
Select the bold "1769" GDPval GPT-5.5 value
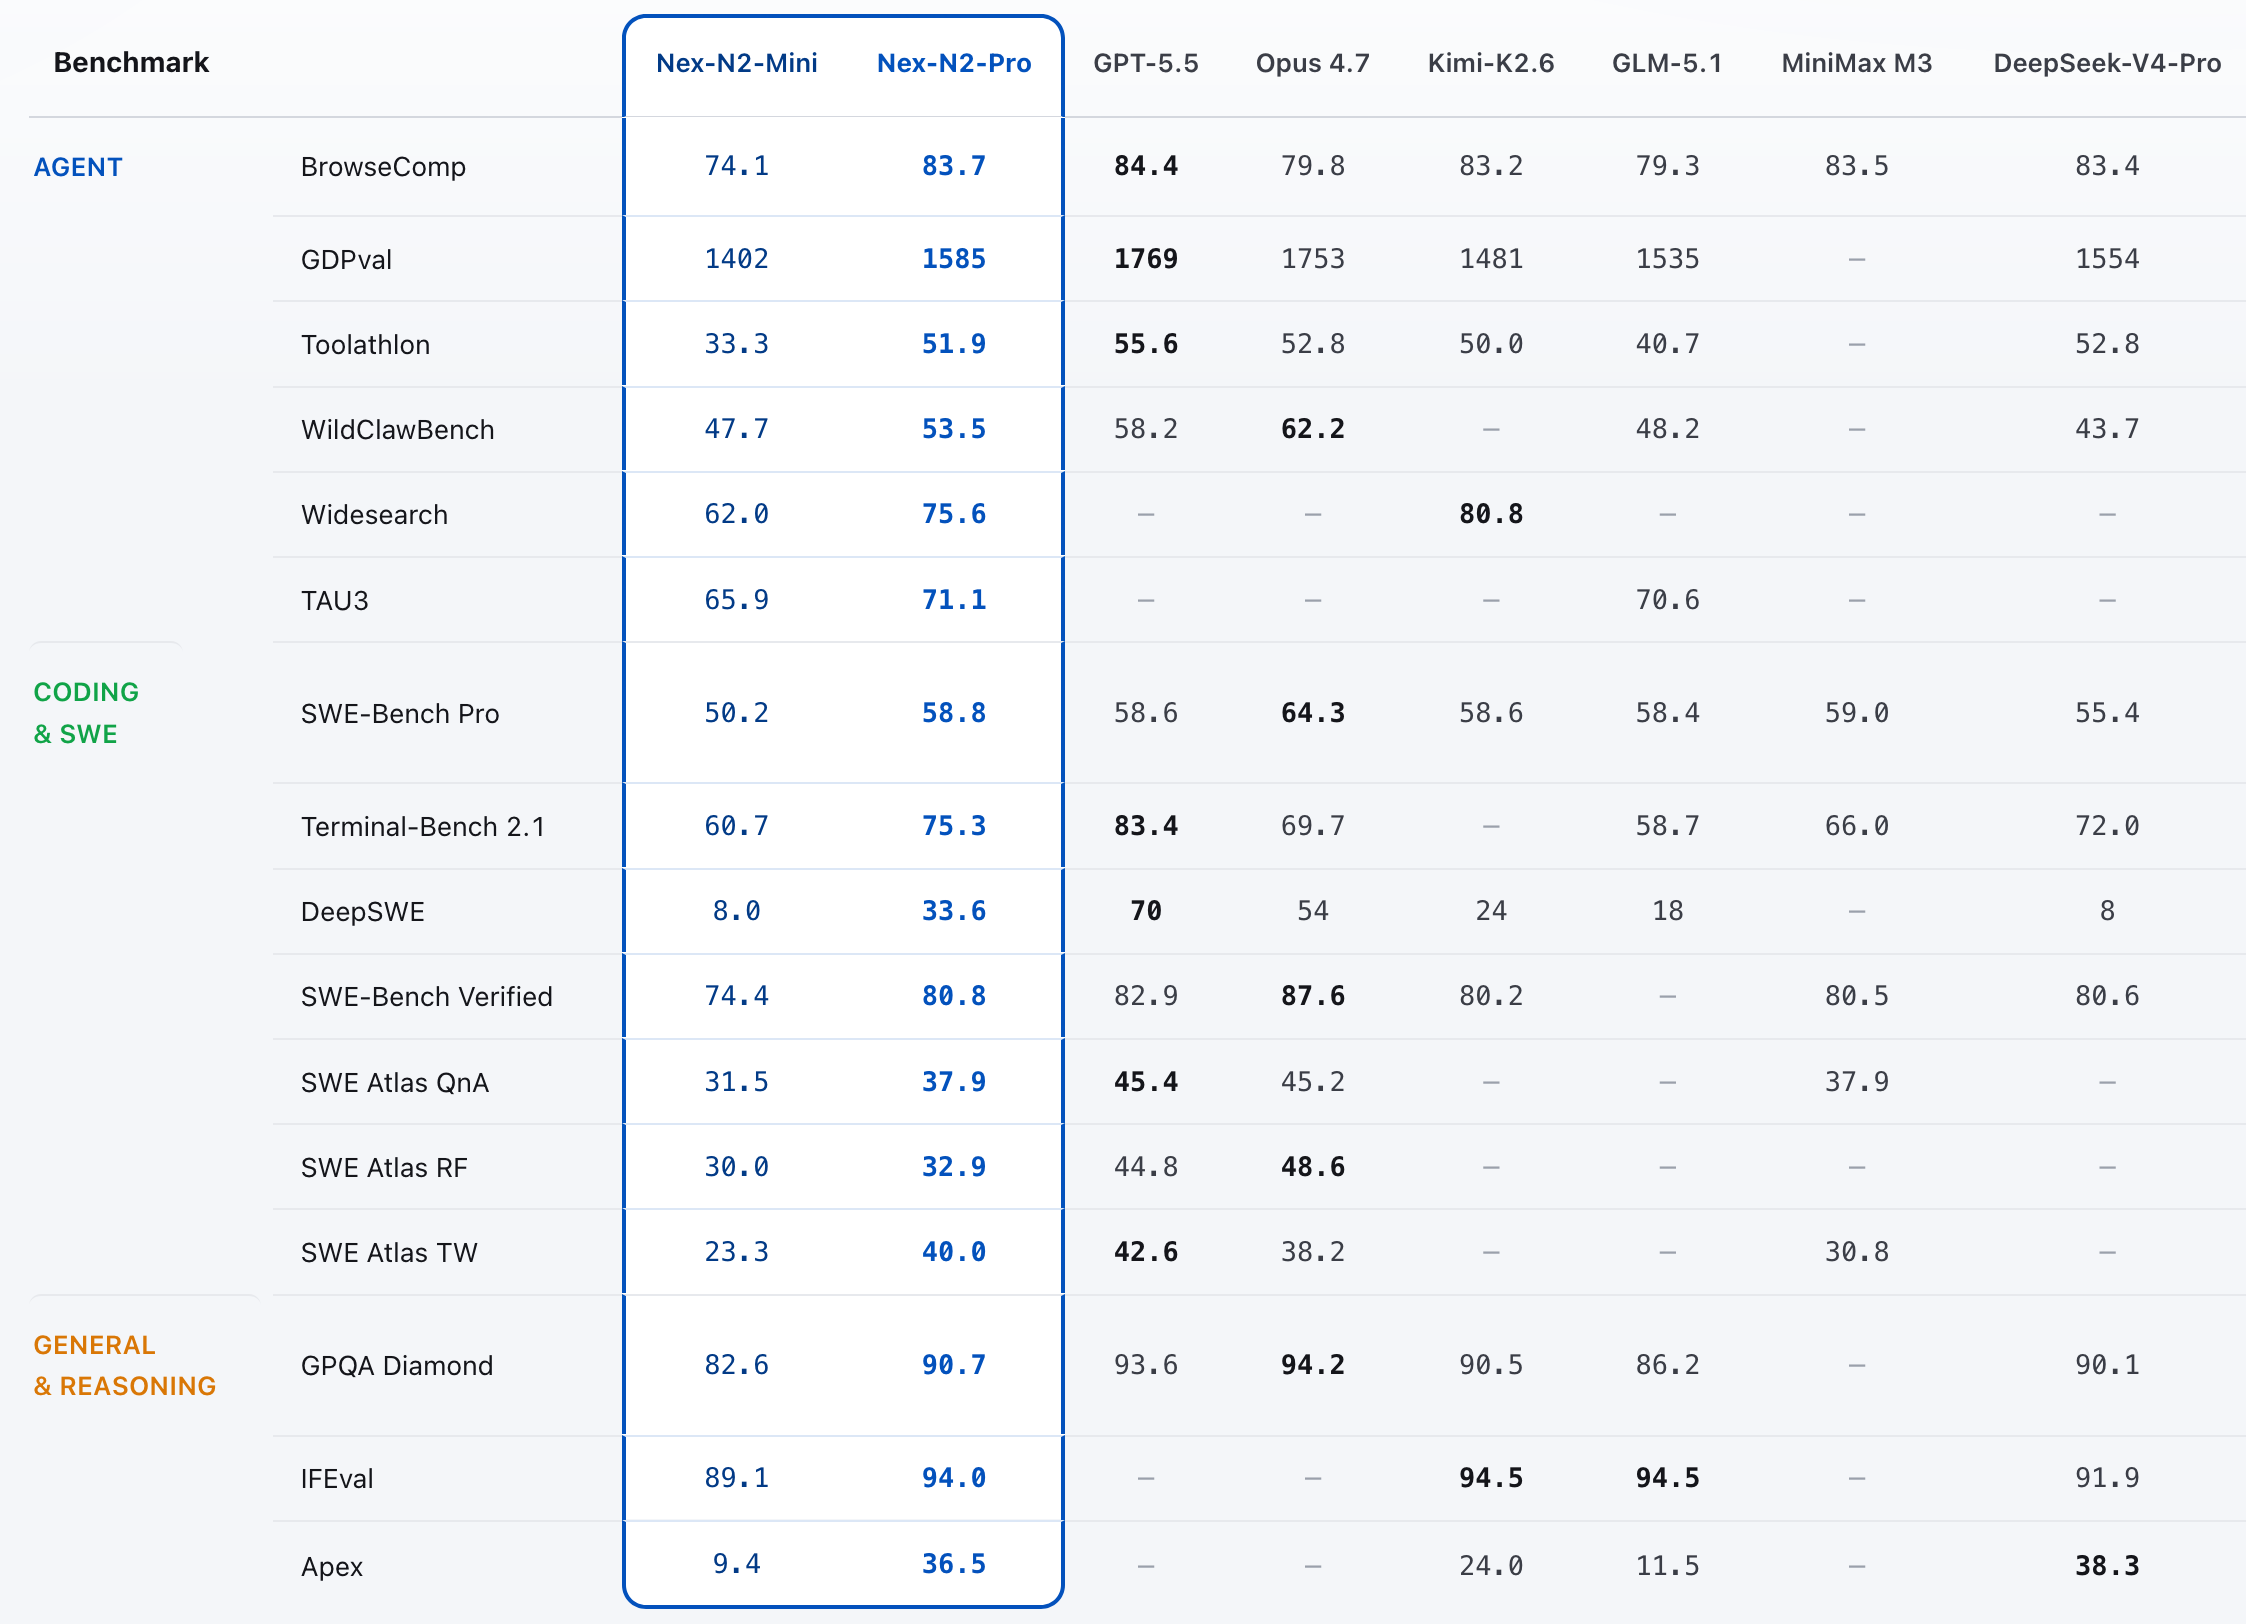click(x=1146, y=259)
